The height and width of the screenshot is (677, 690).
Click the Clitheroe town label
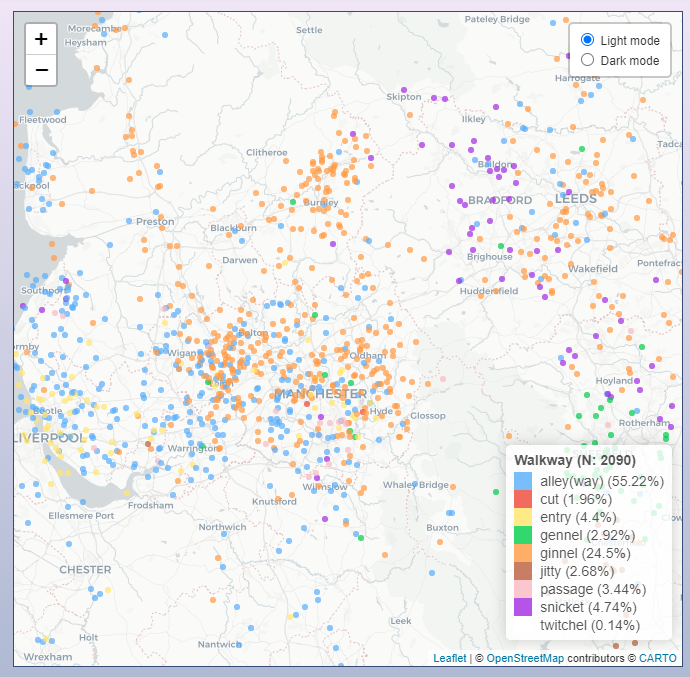(x=267, y=153)
